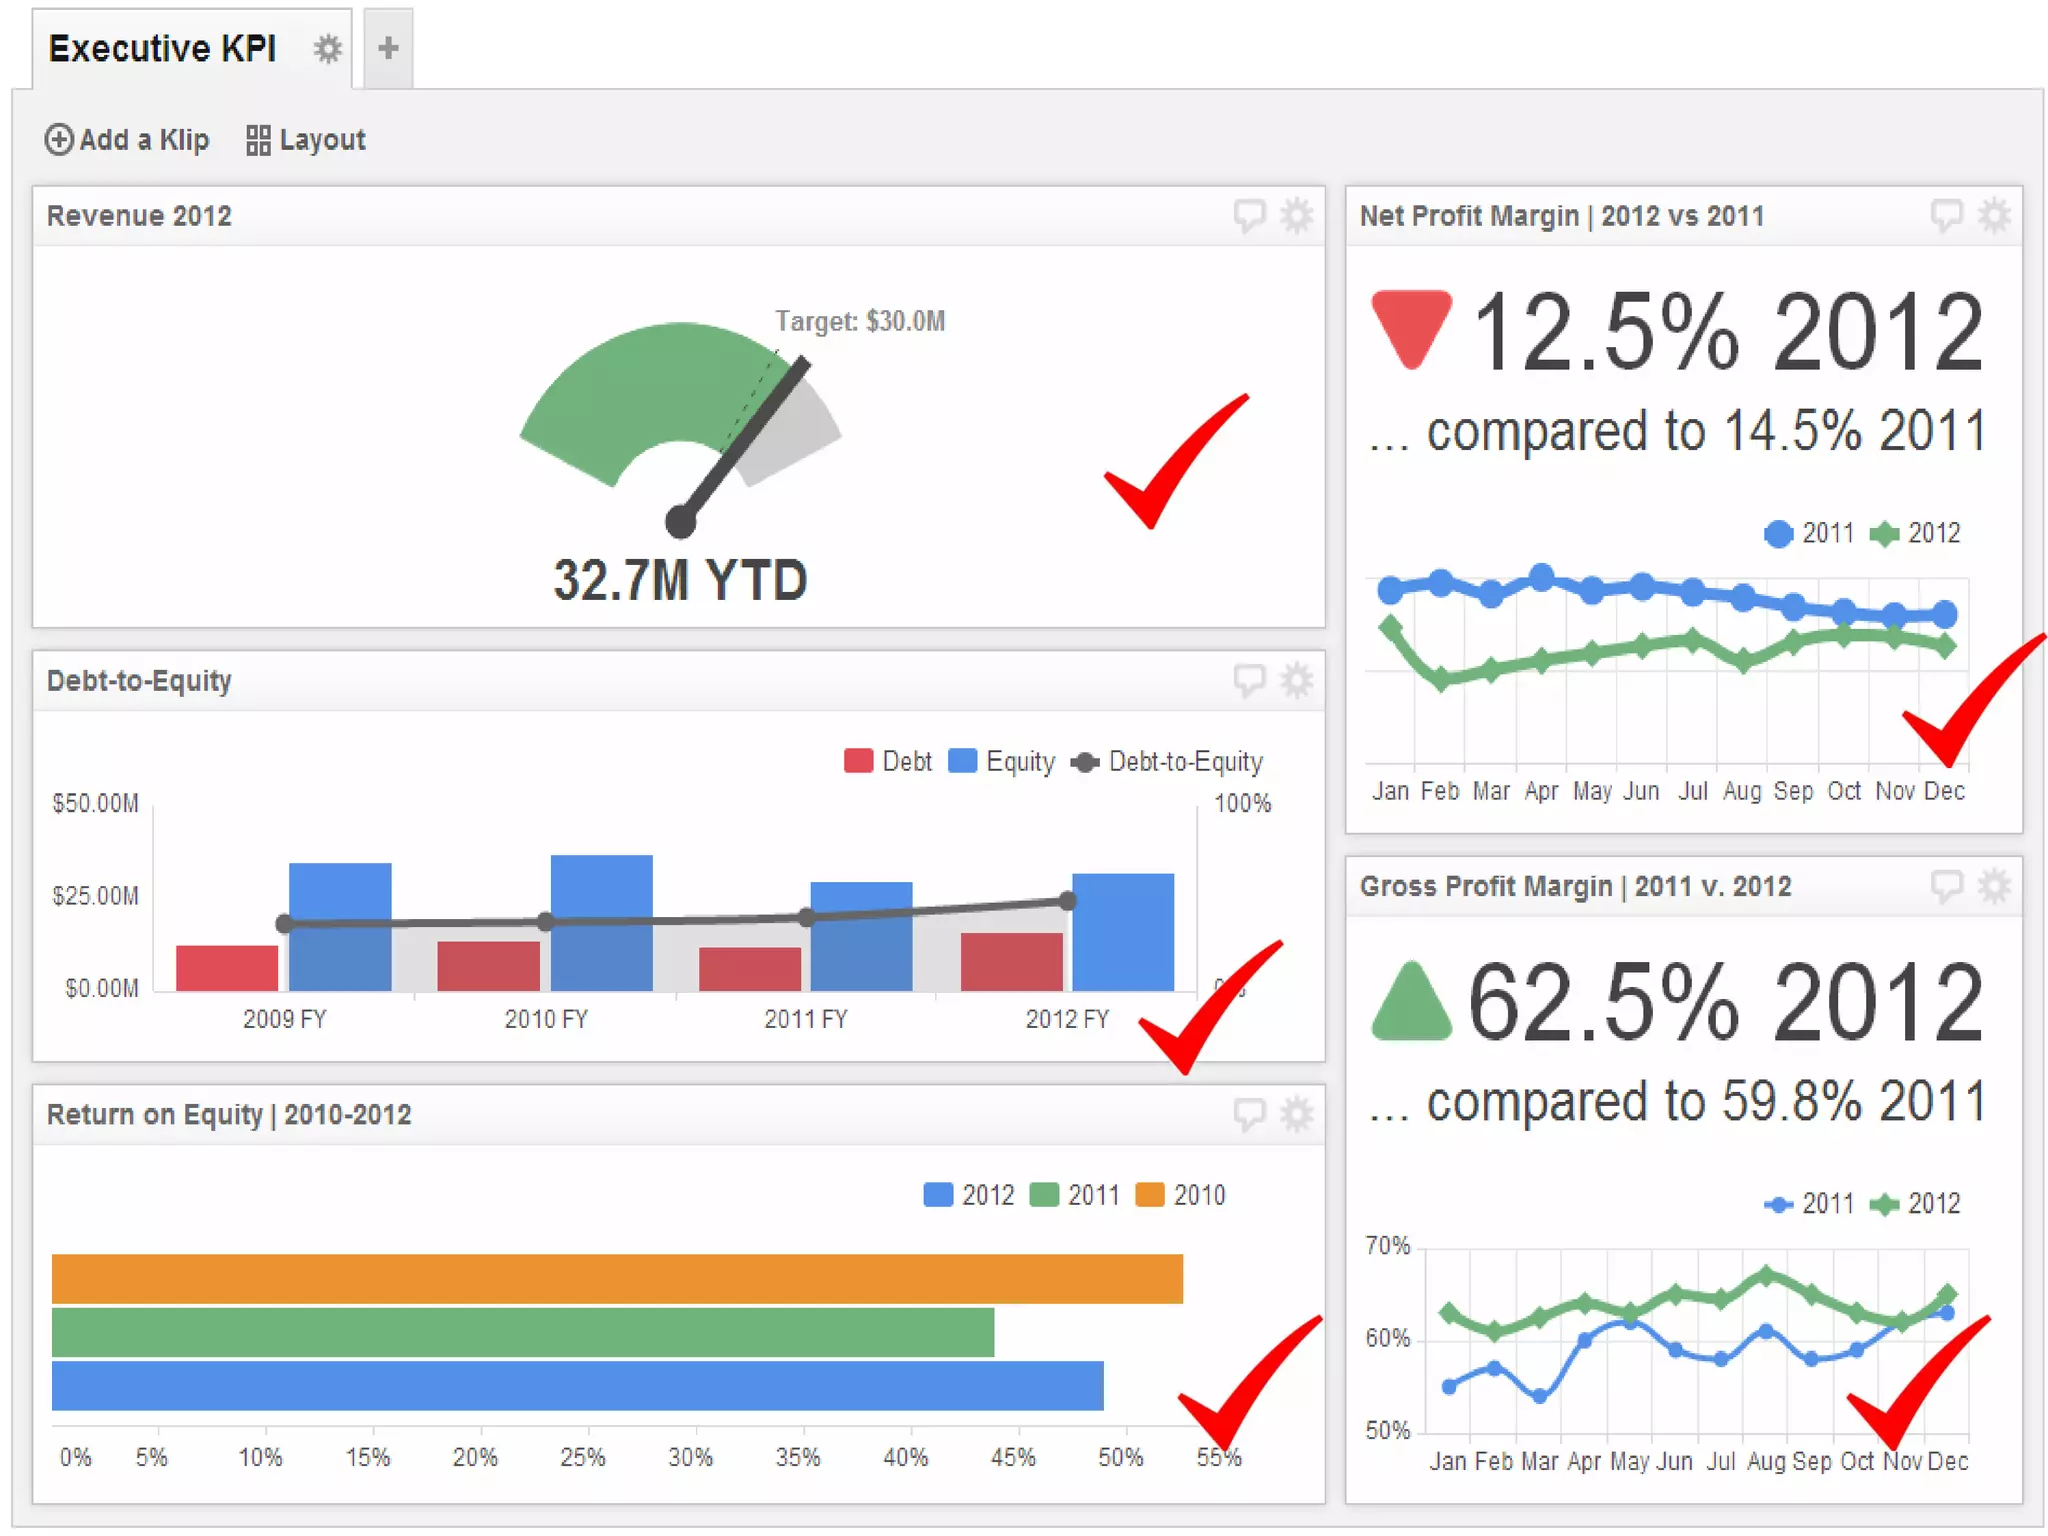Screen dimensions: 2048x1536
Task: Open gear menu on Revenue 2012 klip
Action: pyautogui.click(x=1297, y=215)
